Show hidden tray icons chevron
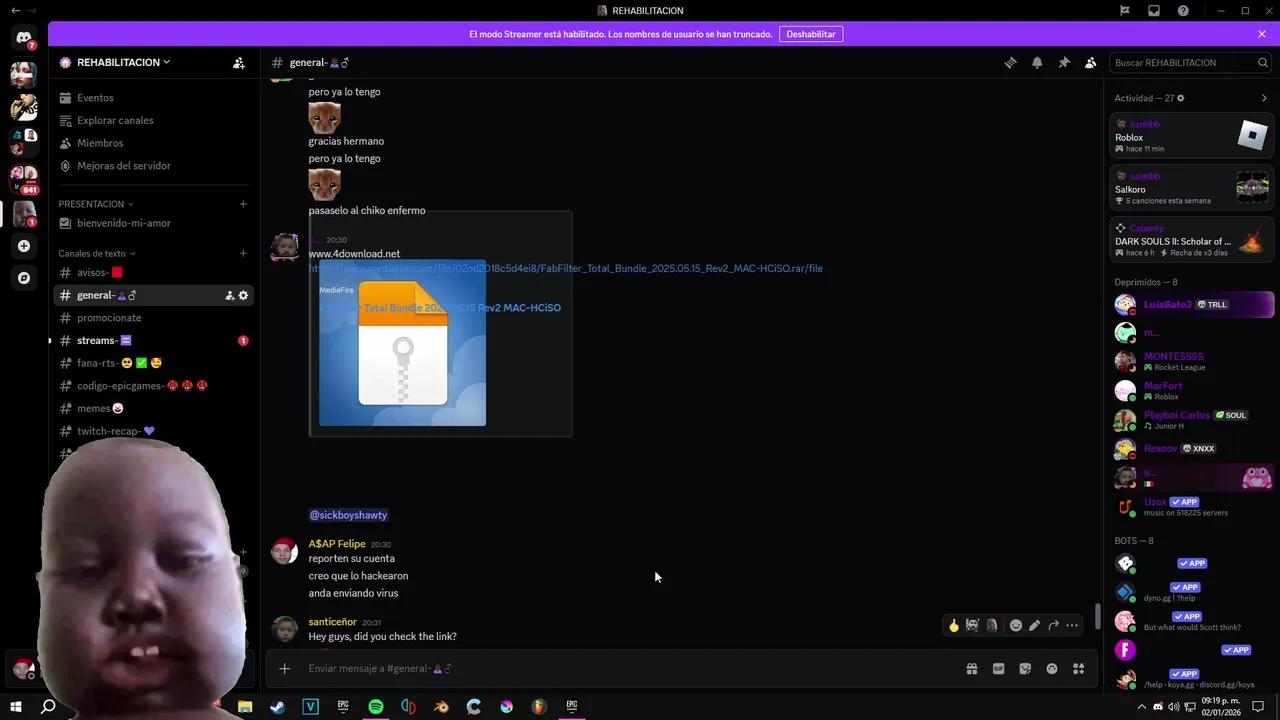Screen dimensions: 1280x720 tap(1143, 707)
